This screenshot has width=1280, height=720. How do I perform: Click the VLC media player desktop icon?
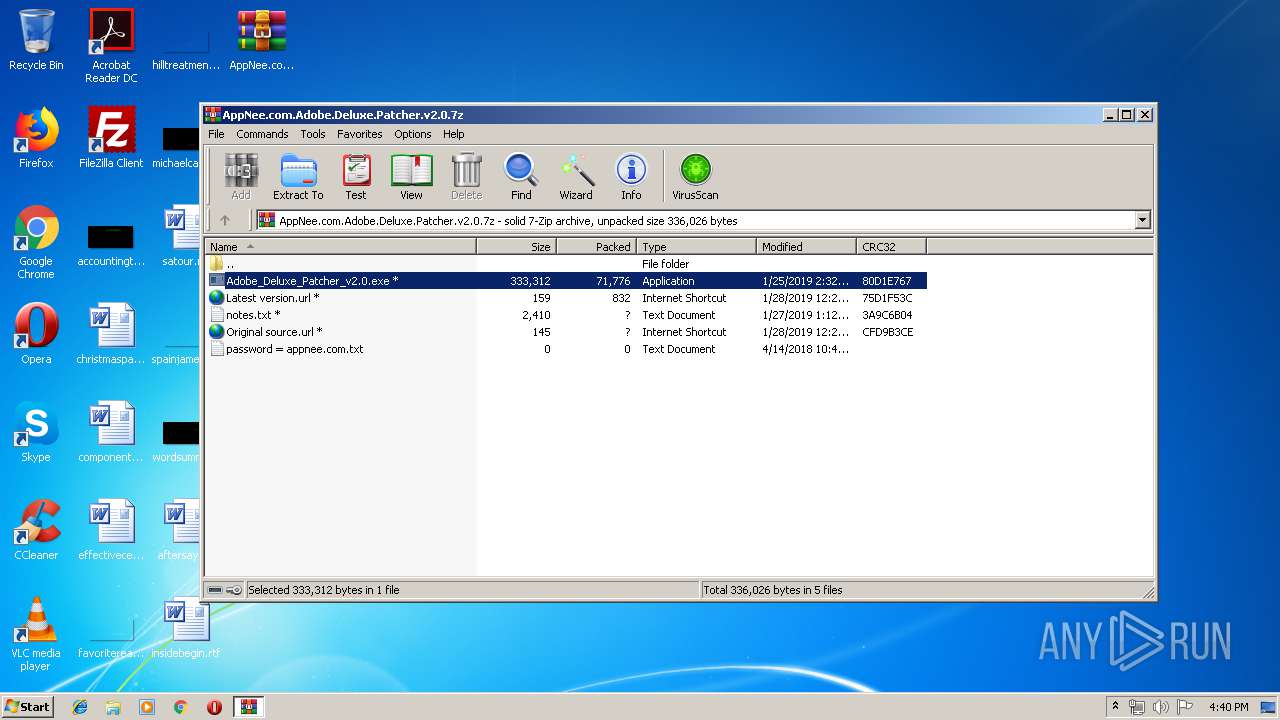36,633
